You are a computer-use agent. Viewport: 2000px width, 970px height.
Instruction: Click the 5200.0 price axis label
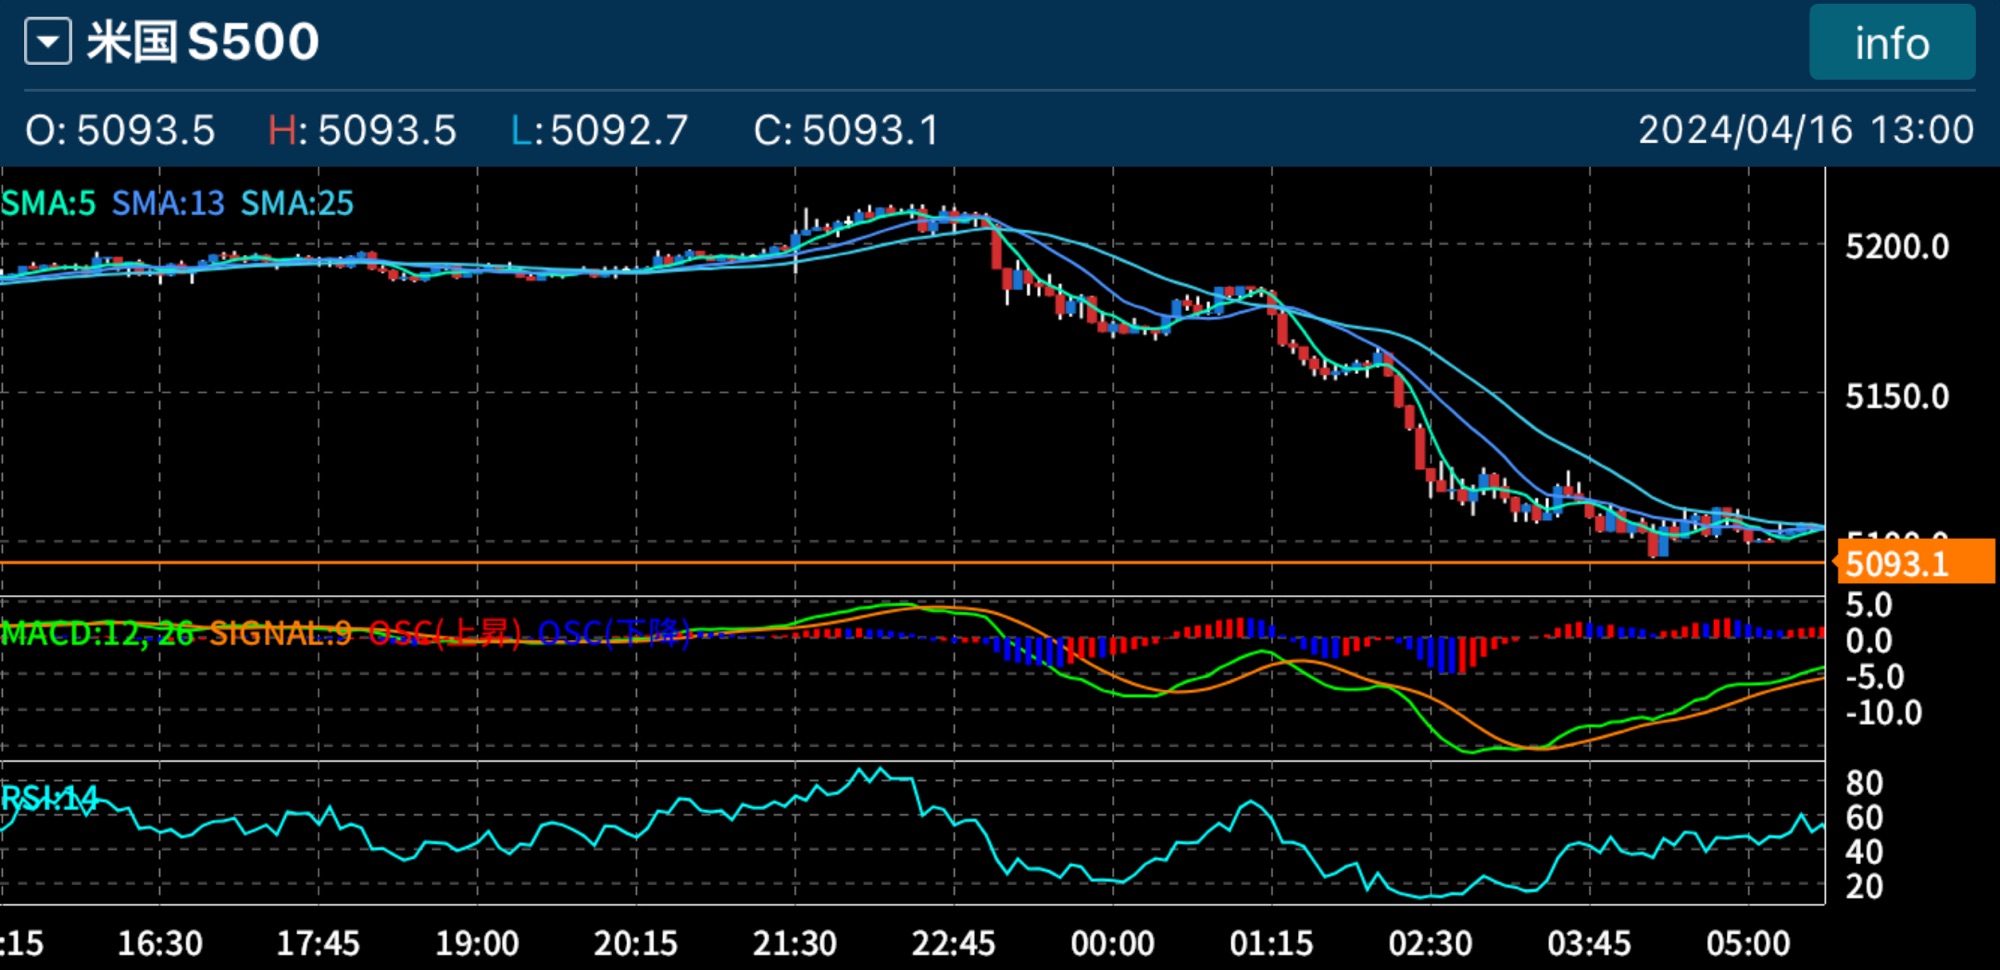click(x=1897, y=247)
